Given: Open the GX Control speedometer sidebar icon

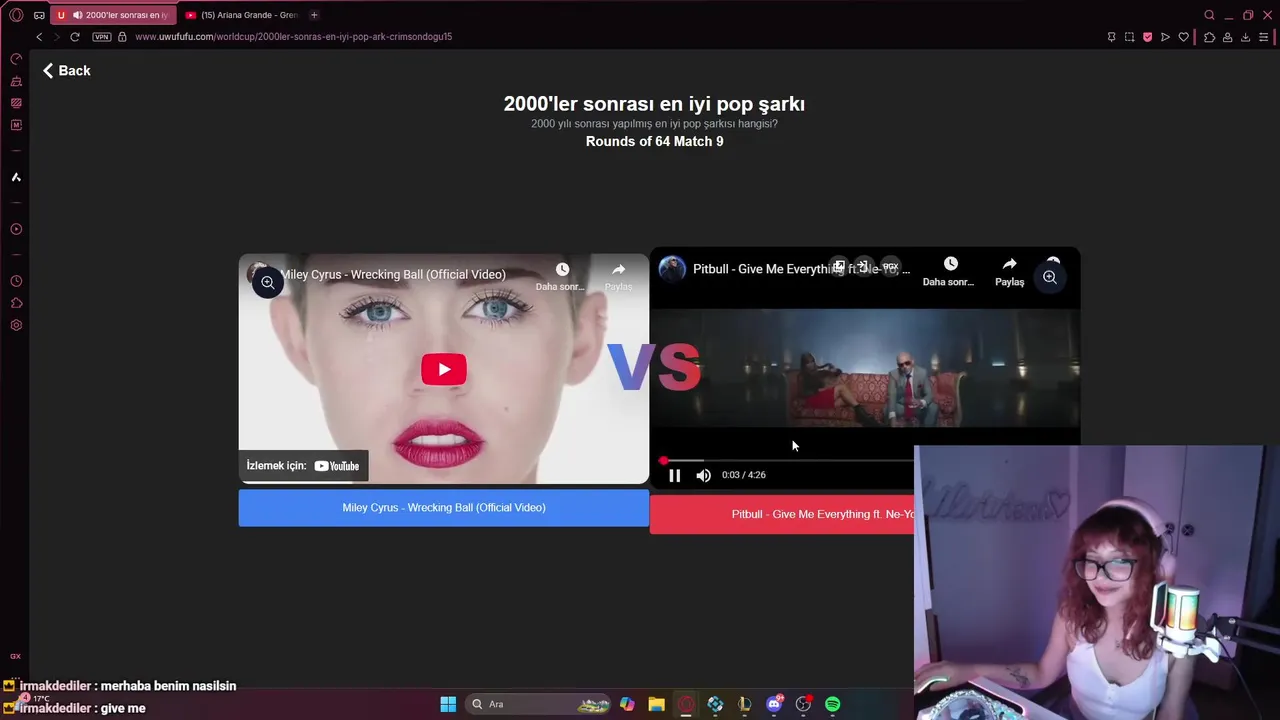Looking at the screenshot, I should click(x=16, y=59).
